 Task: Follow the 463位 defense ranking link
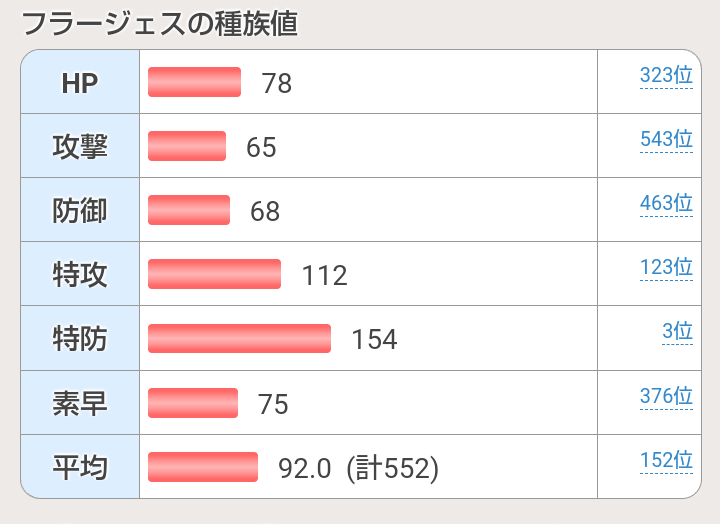tap(666, 204)
